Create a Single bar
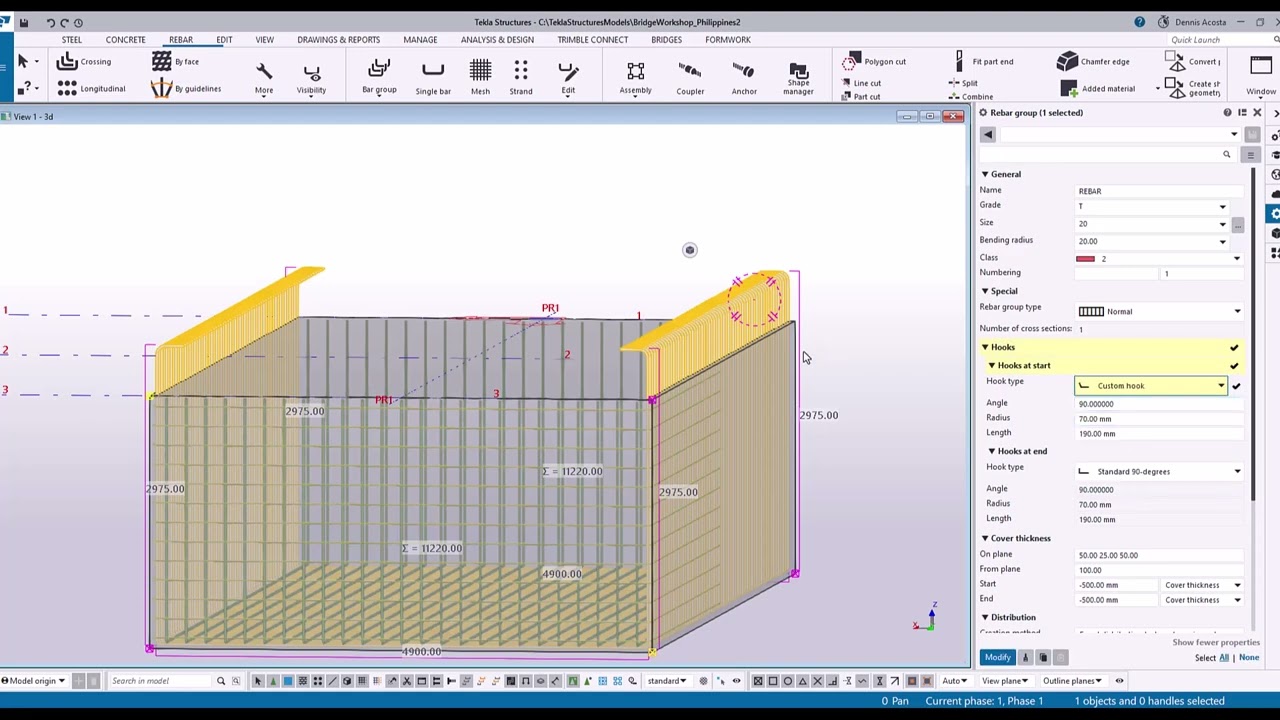1280x720 pixels. click(x=433, y=77)
